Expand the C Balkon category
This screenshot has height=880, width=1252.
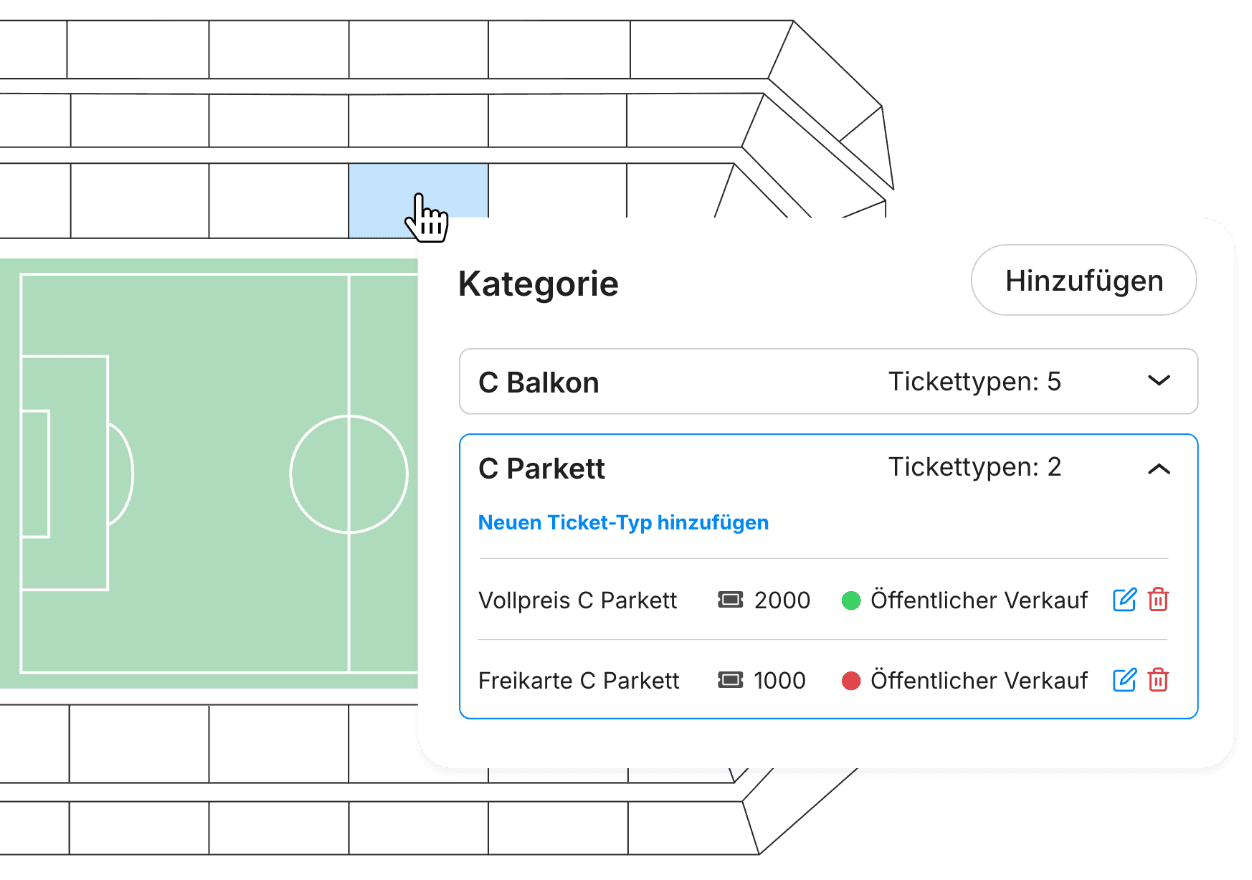coord(1158,381)
